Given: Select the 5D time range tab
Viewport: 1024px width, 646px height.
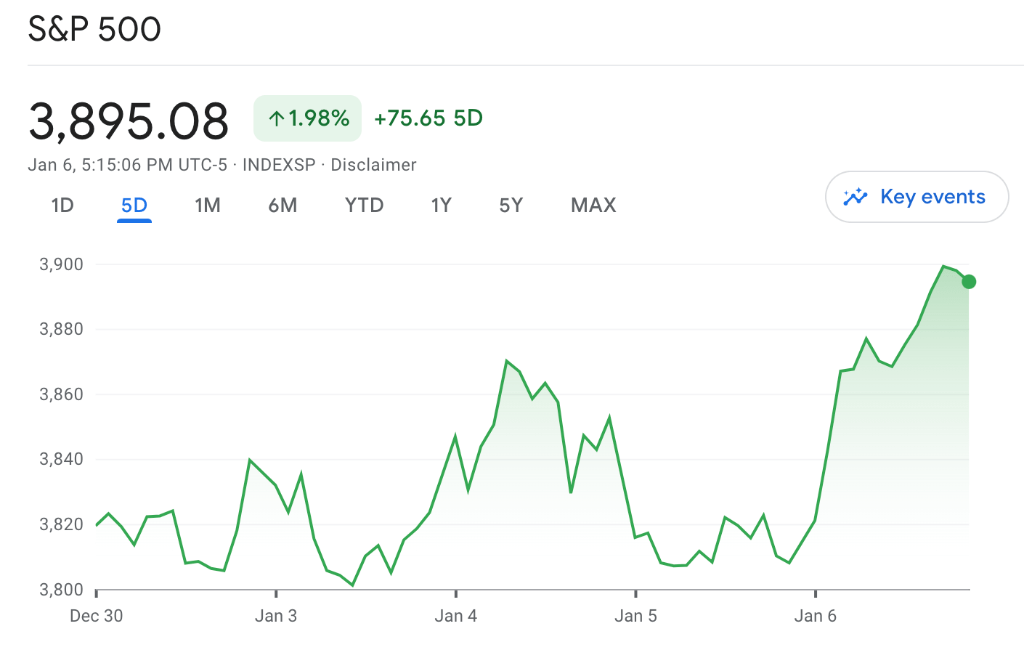Looking at the screenshot, I should pos(134,205).
